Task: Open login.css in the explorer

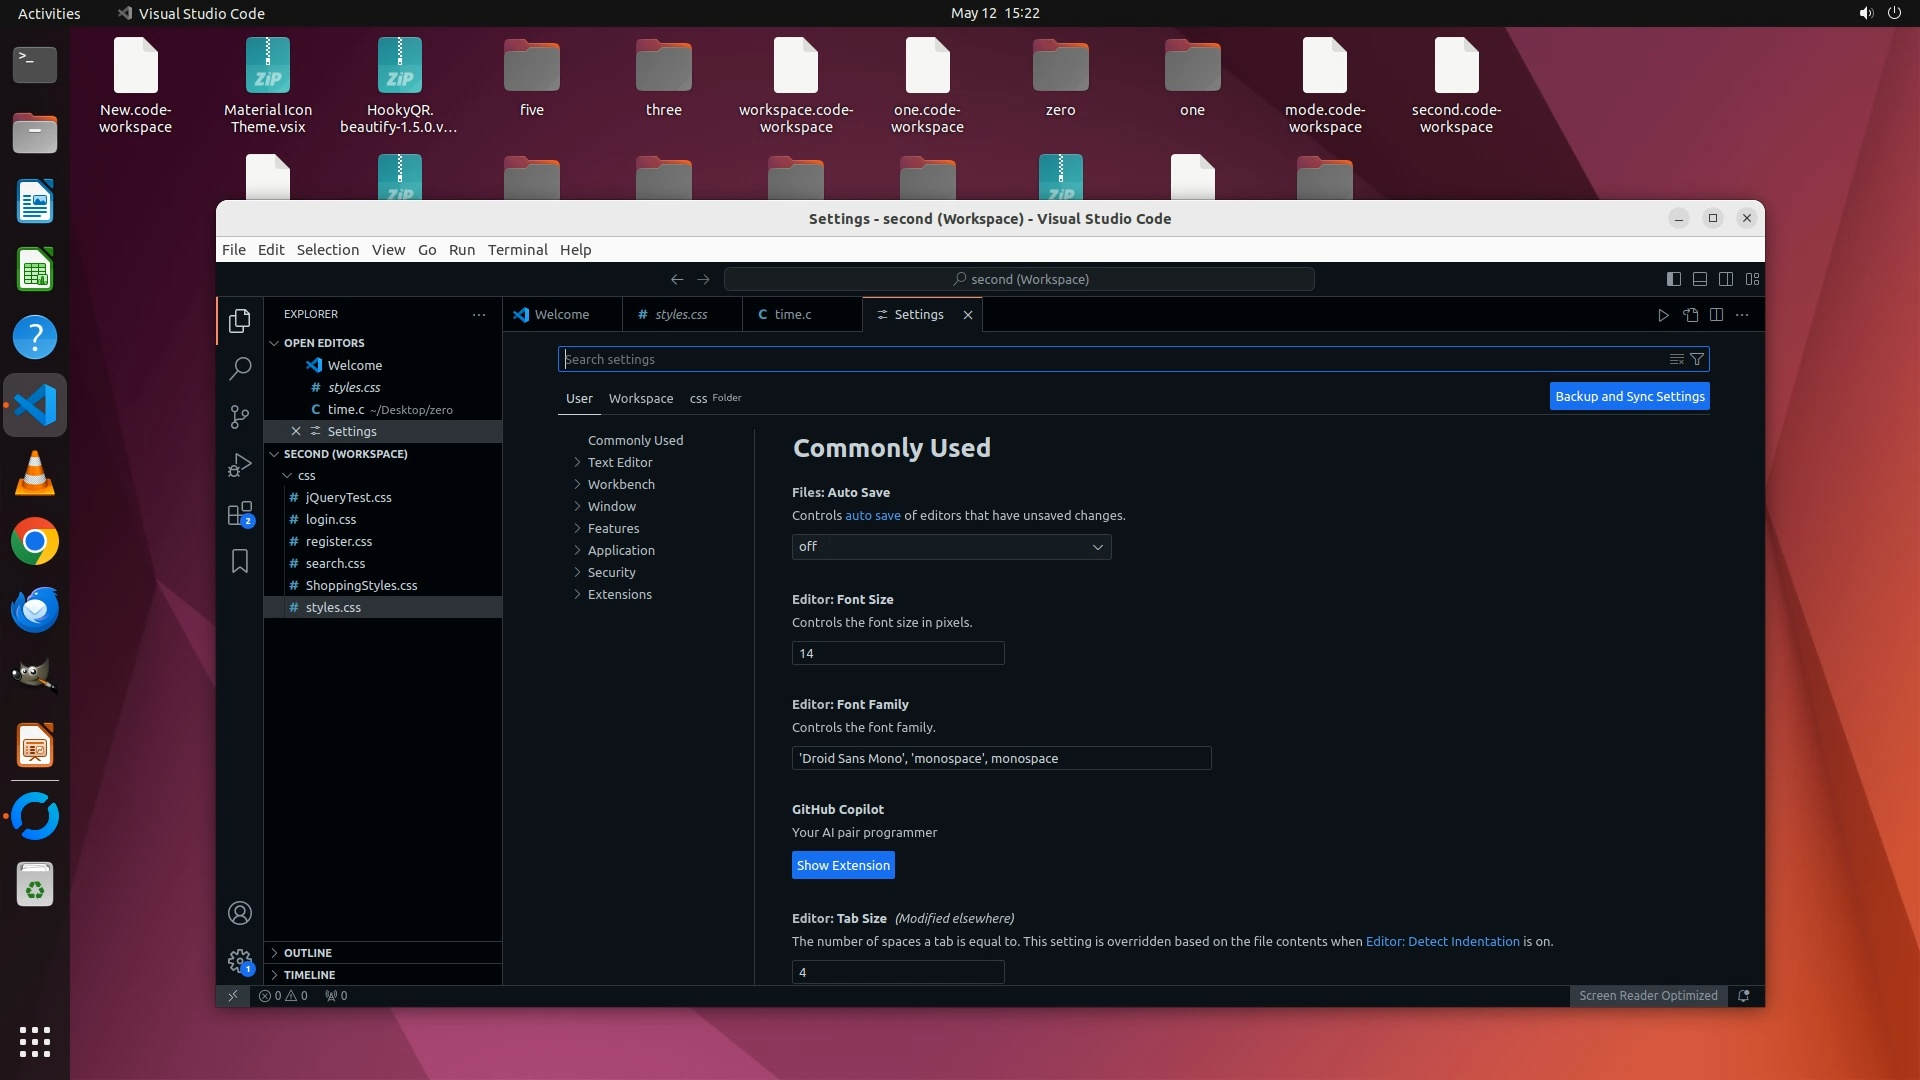Action: pyautogui.click(x=331, y=520)
